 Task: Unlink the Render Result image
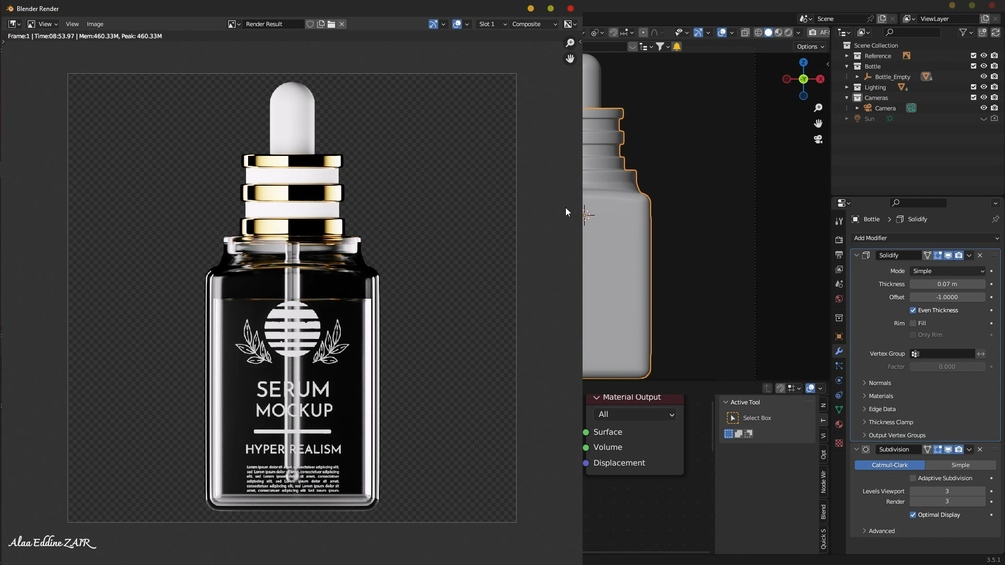[x=342, y=24]
